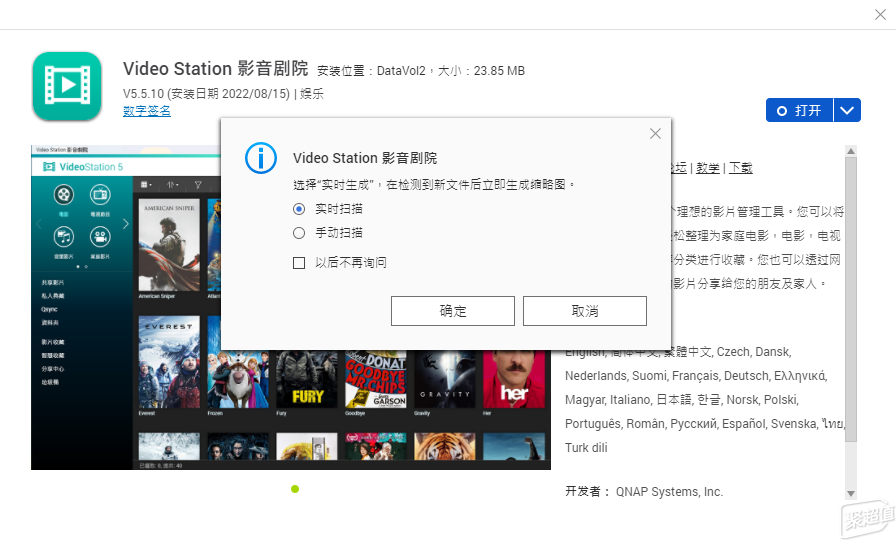Click the sort order icon in screenshot toolbar
The image size is (896, 540).
click(x=173, y=185)
